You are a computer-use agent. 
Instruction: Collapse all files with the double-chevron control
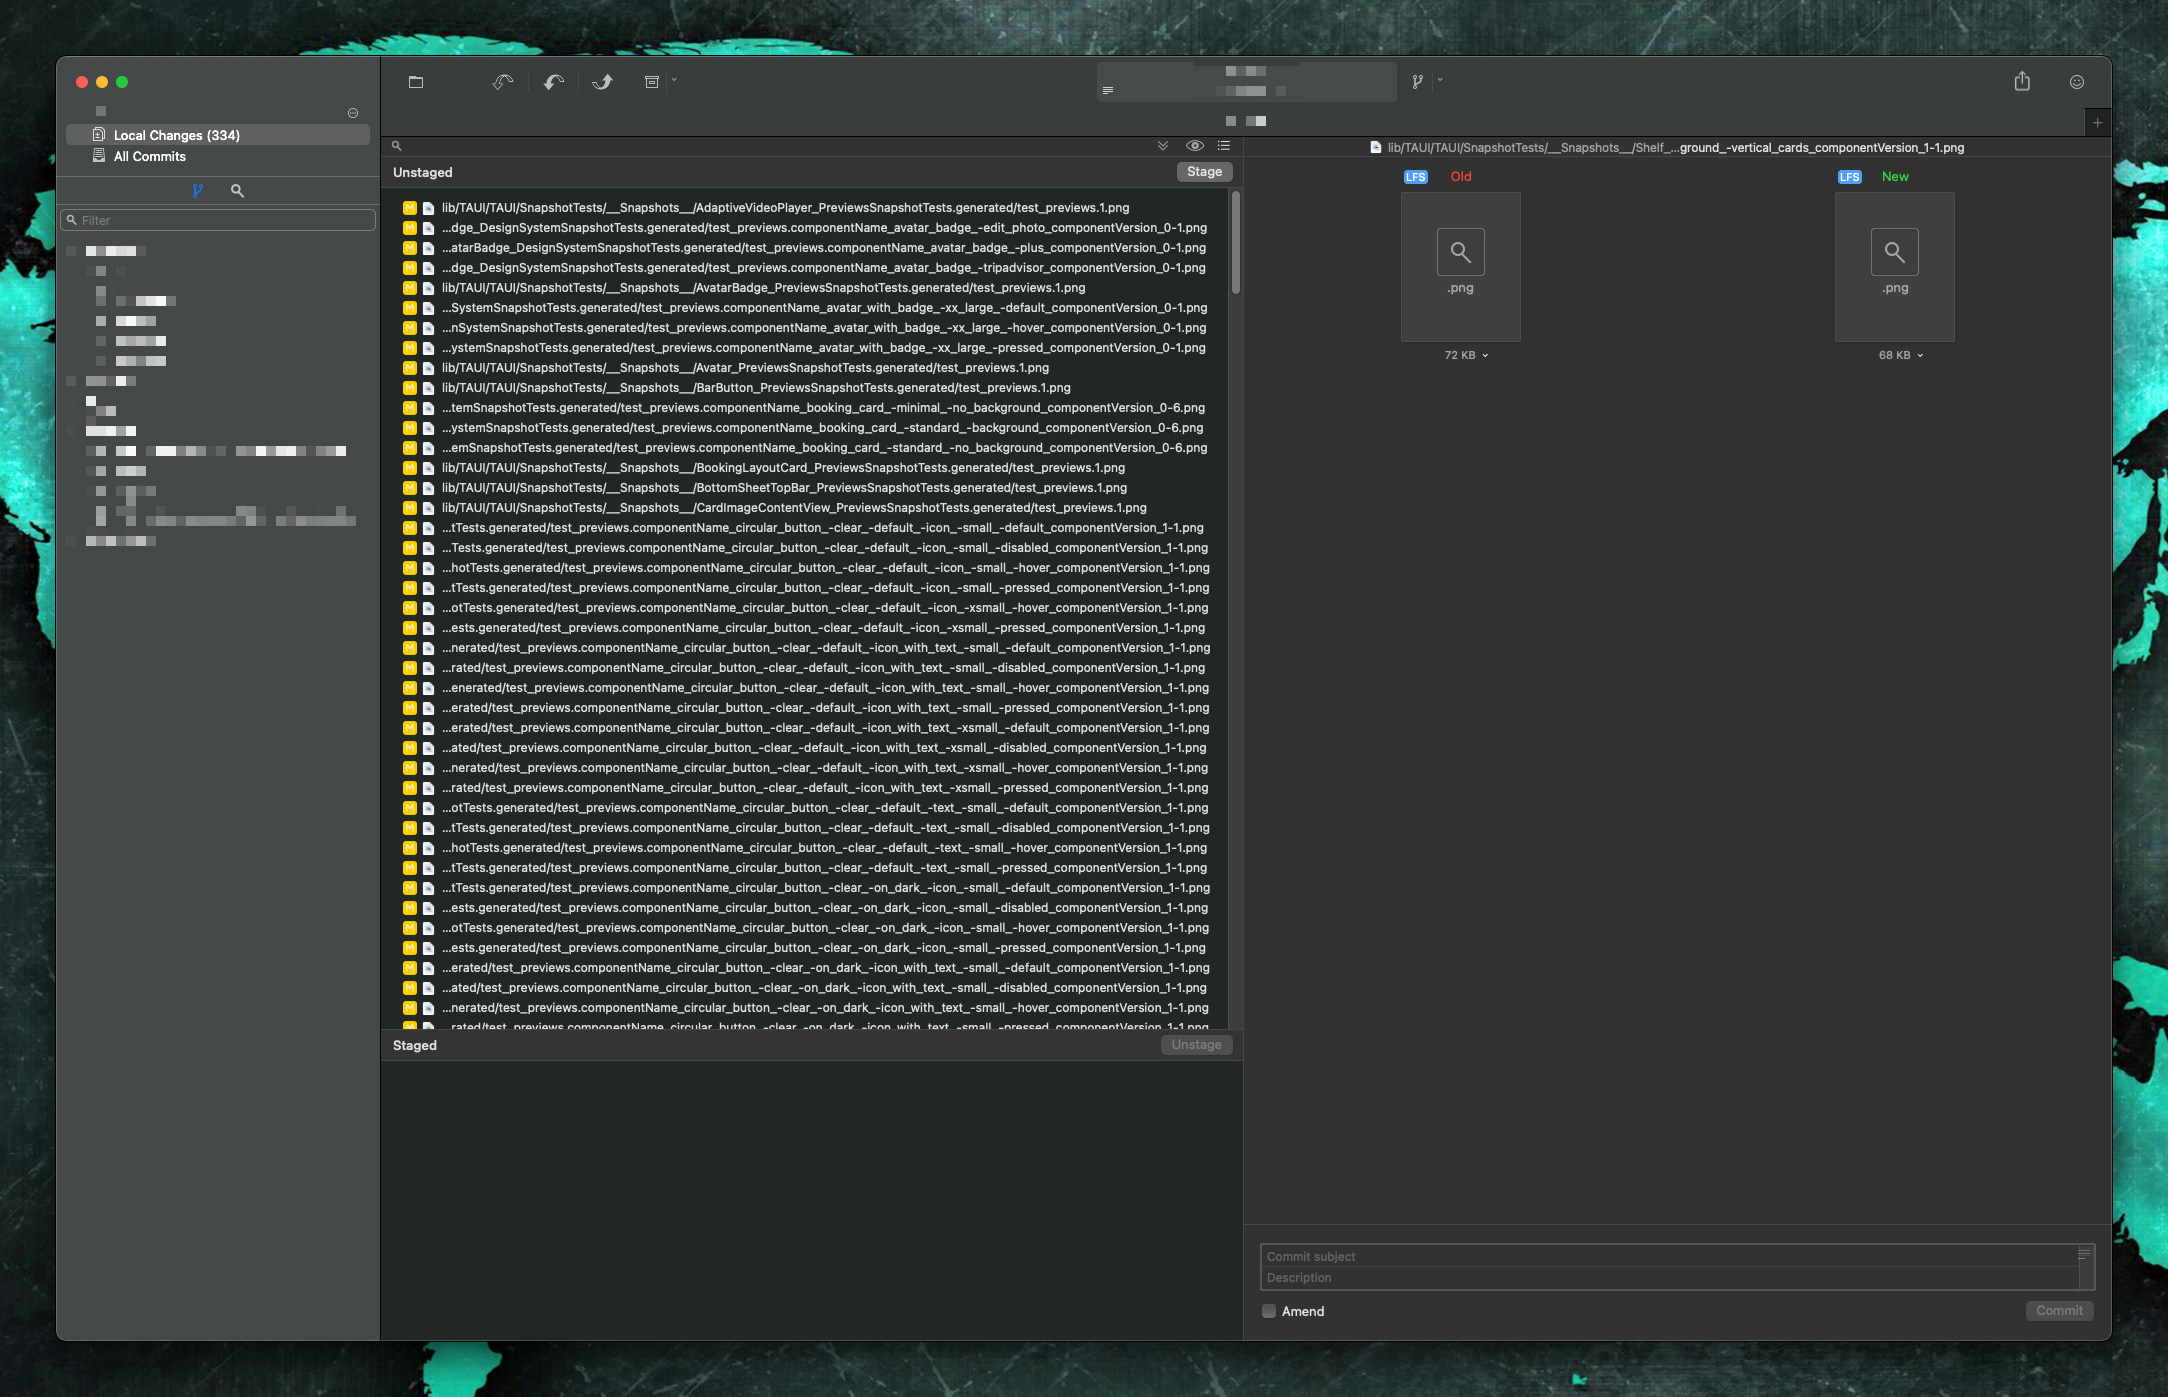(1162, 145)
